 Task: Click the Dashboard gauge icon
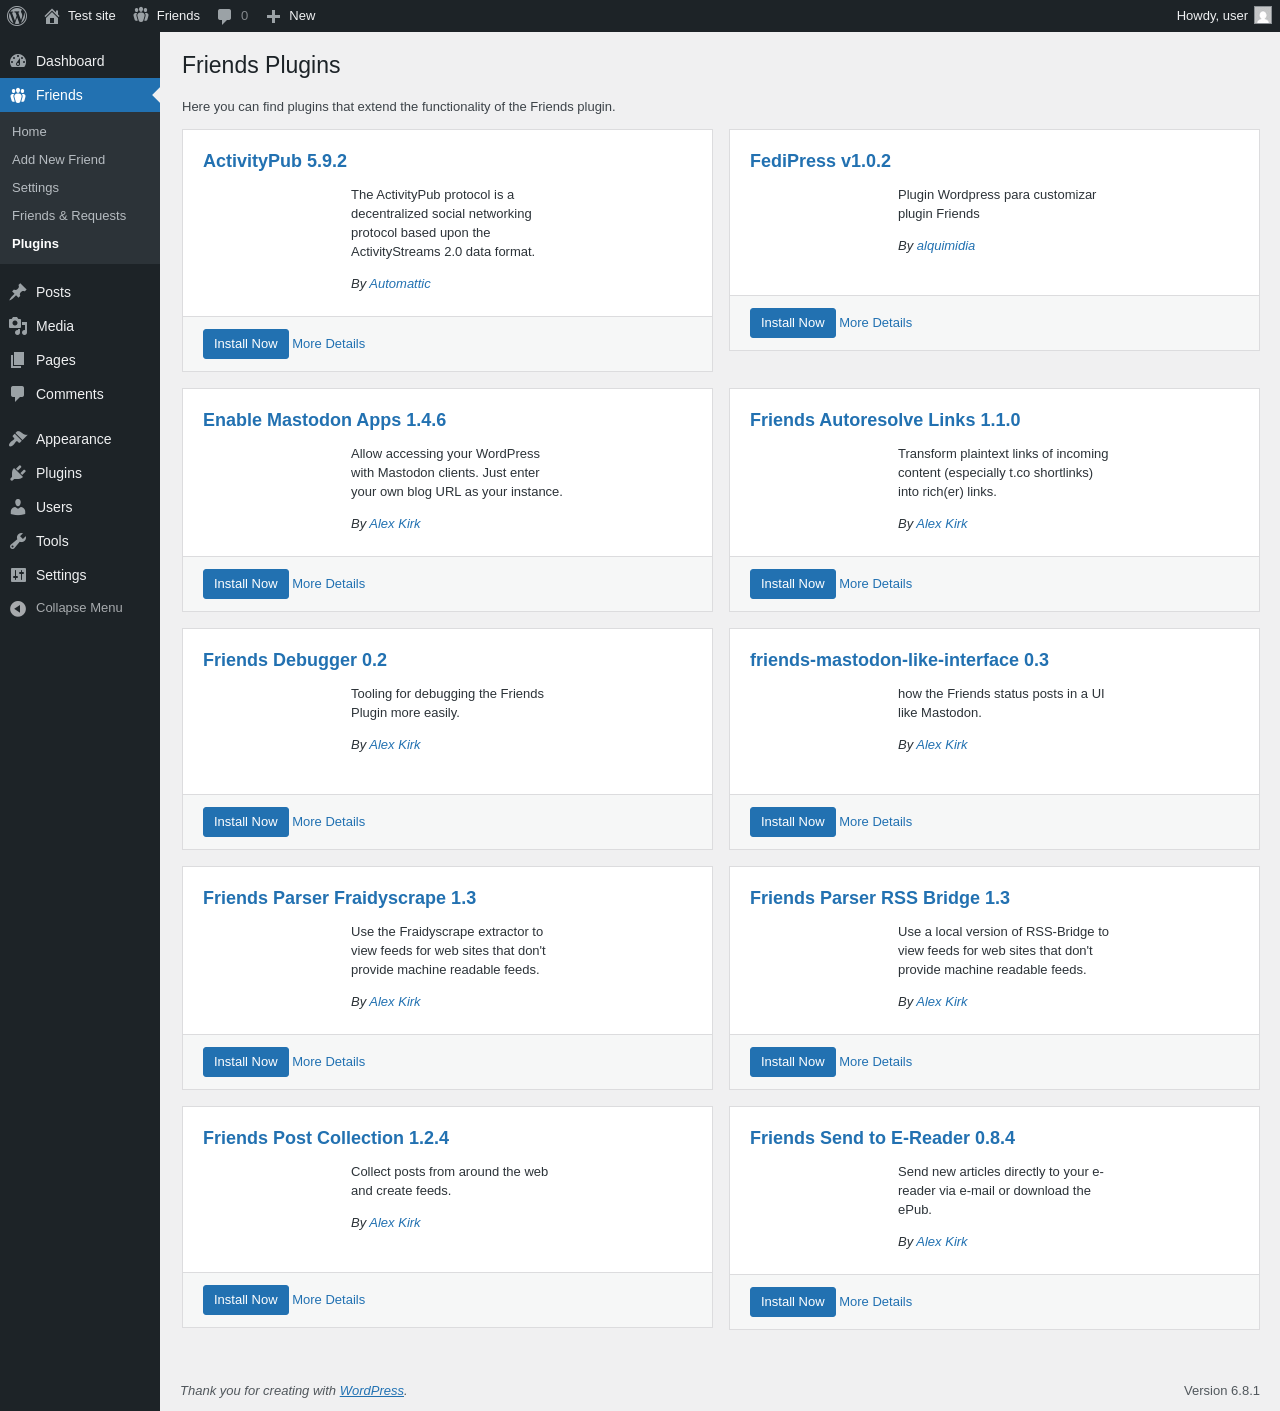18,61
